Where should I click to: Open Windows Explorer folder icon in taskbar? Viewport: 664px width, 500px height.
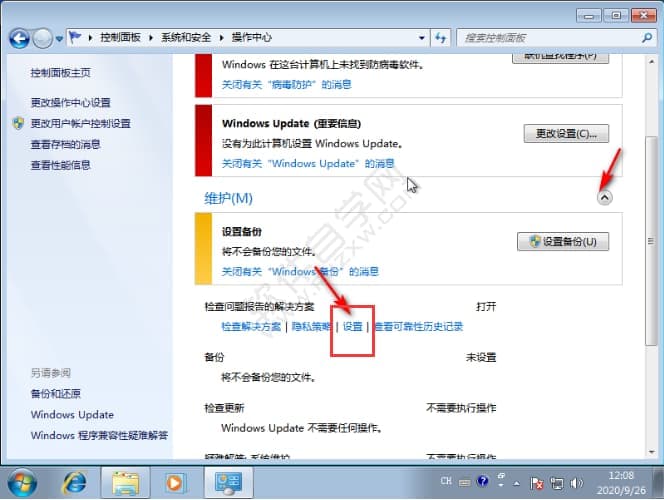coord(126,483)
